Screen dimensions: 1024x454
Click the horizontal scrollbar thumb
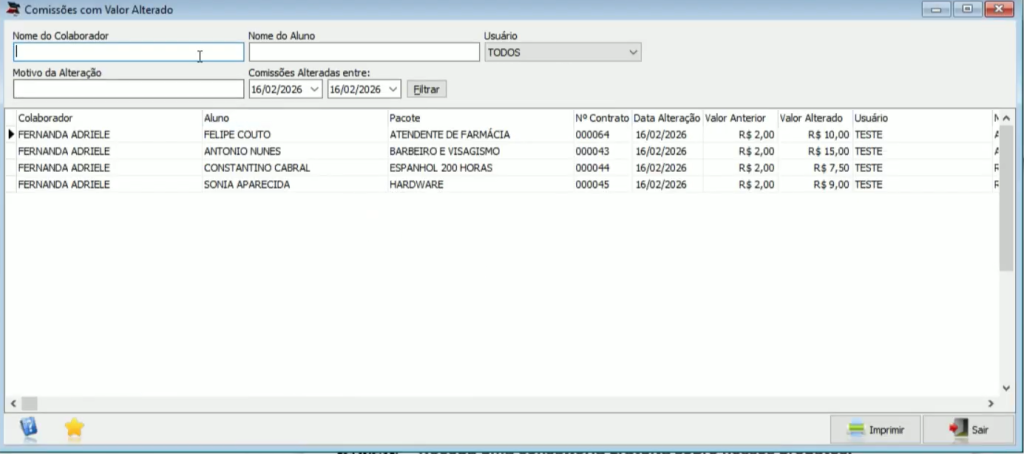[x=29, y=404]
